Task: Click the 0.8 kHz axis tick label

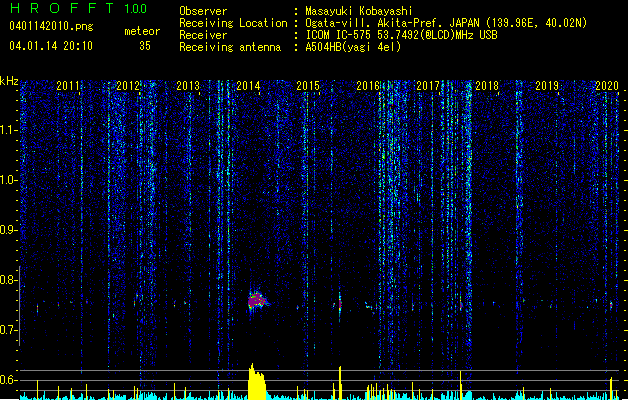Action: point(8,280)
